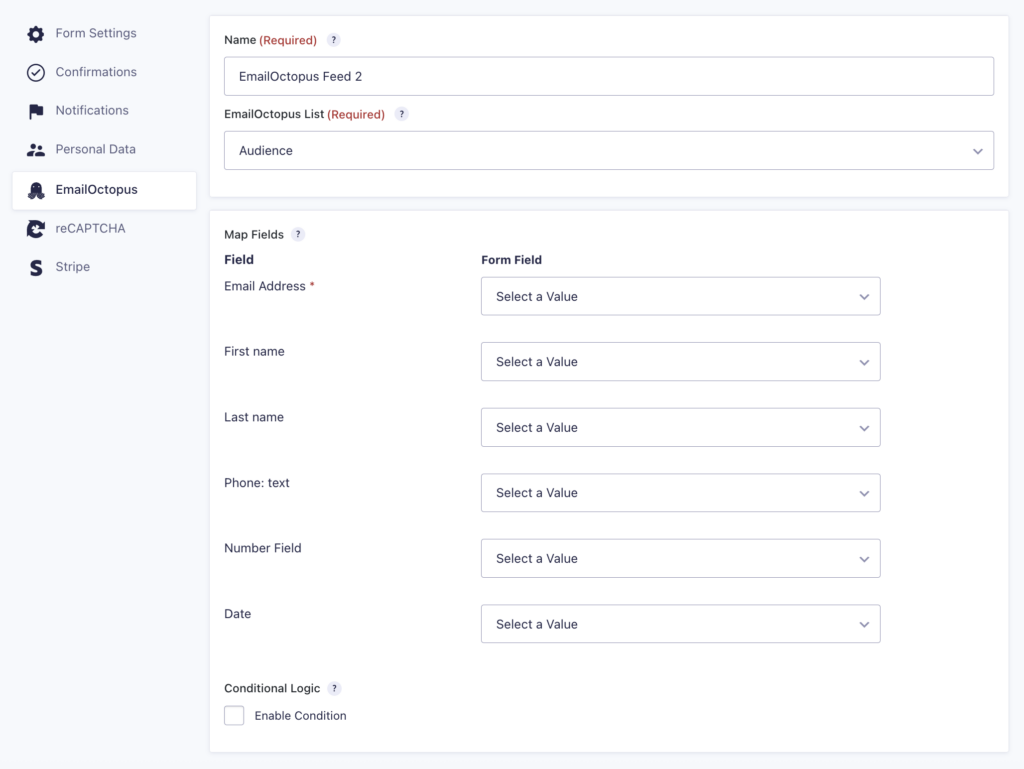This screenshot has width=1024, height=769.
Task: Open help tooltip beside EmailOctopus List label
Action: click(x=402, y=114)
